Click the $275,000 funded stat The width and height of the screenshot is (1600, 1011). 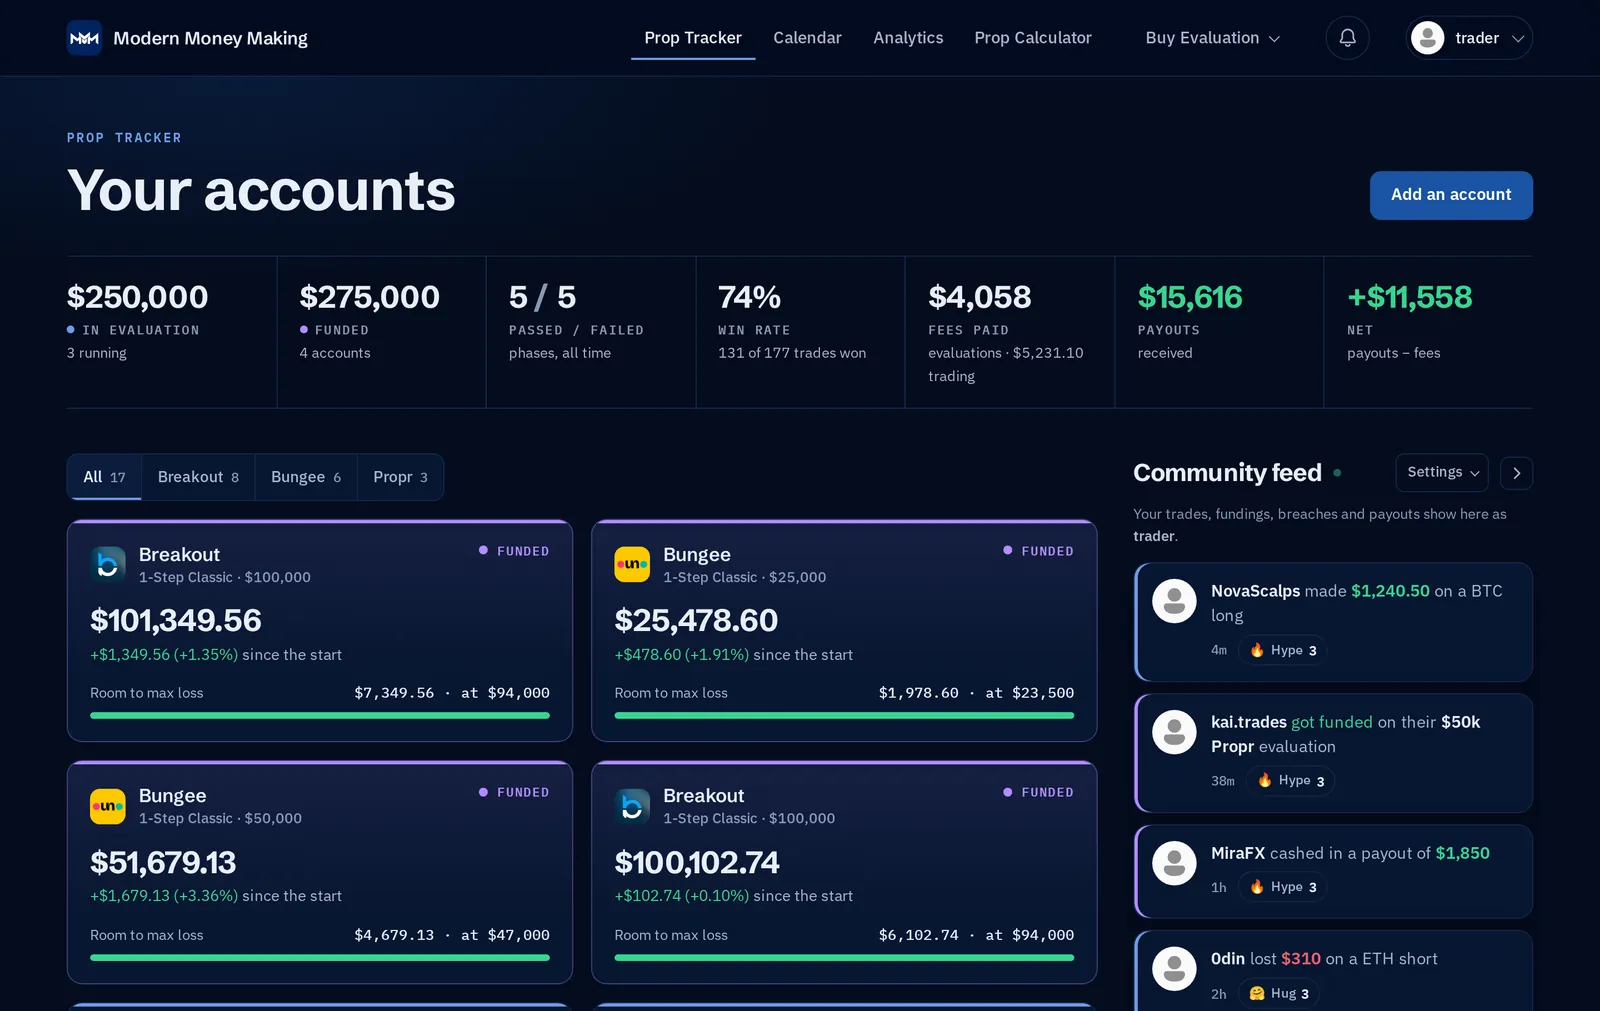(x=381, y=332)
